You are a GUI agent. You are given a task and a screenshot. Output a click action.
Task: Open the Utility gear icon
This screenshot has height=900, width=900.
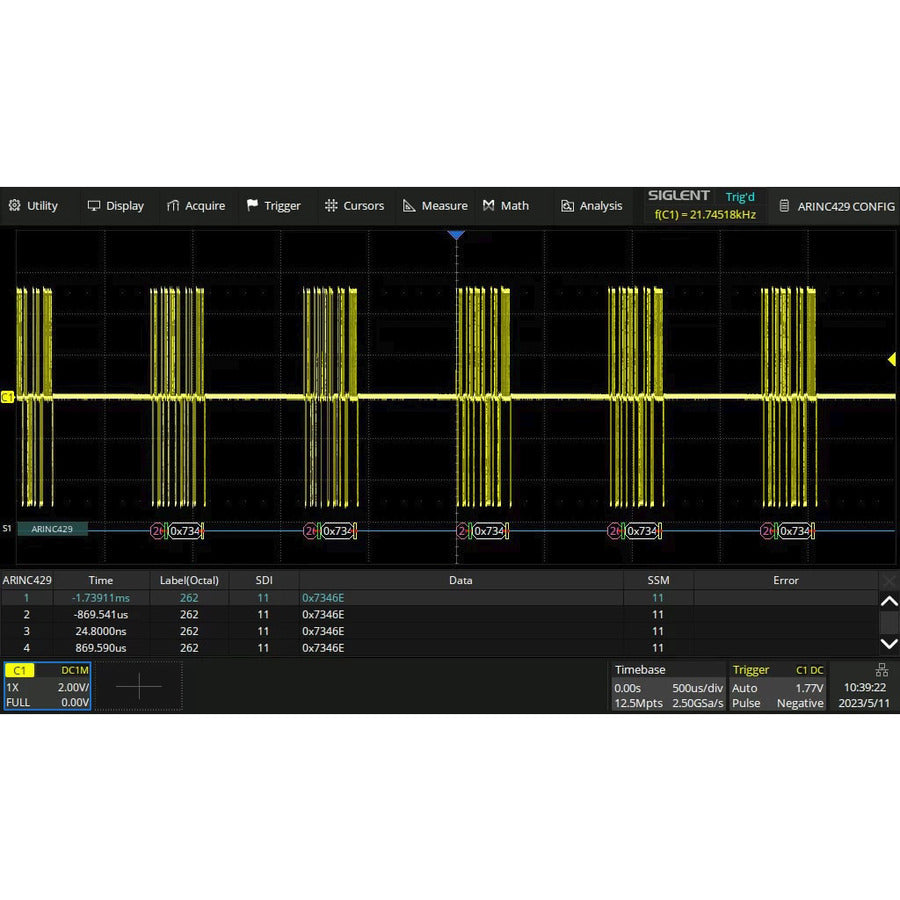(x=15, y=206)
